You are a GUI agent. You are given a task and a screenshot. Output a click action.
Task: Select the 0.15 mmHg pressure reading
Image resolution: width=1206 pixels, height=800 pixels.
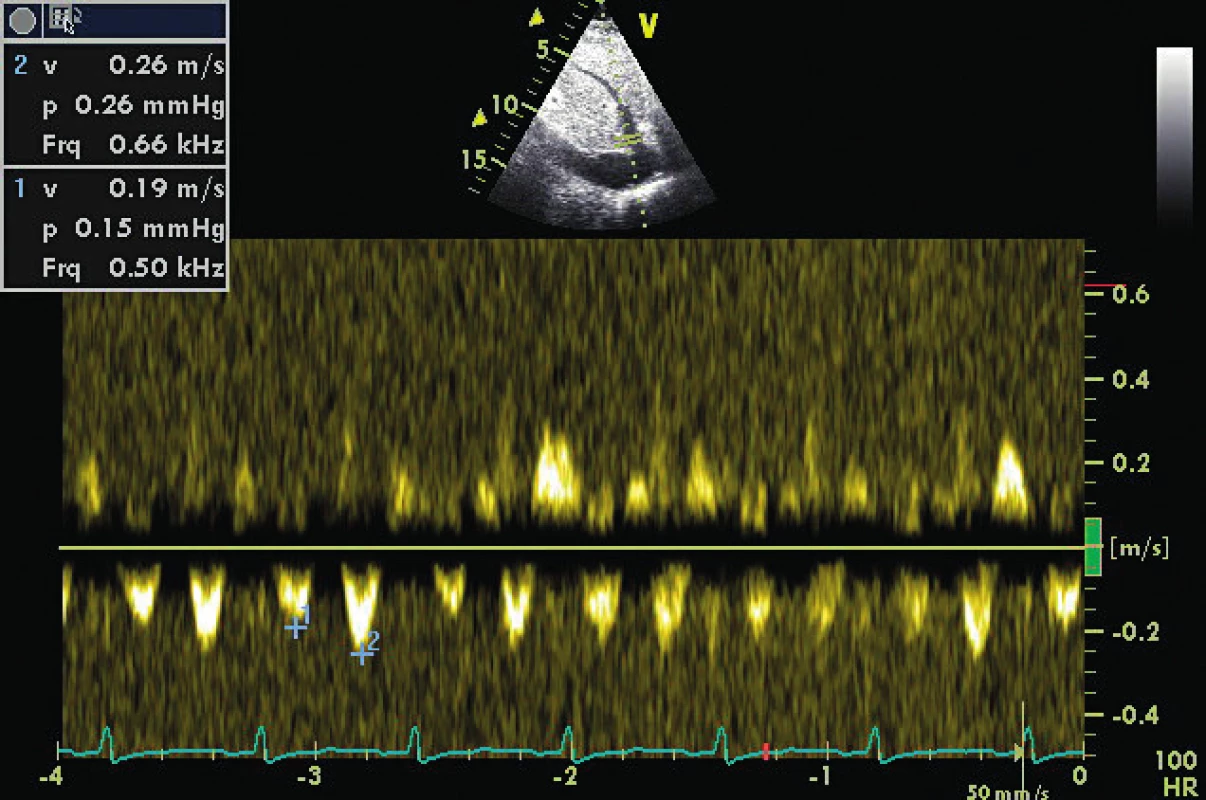pyautogui.click(x=150, y=227)
